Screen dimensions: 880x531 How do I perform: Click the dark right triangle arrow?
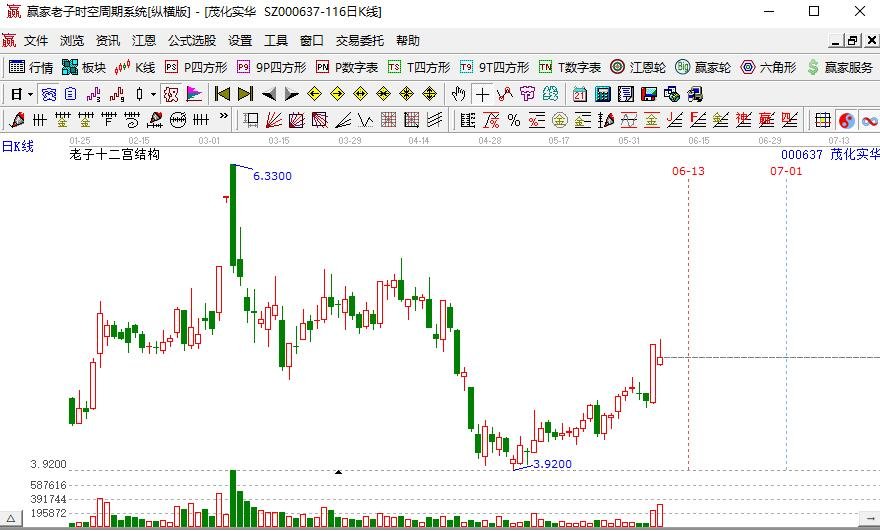coord(291,94)
